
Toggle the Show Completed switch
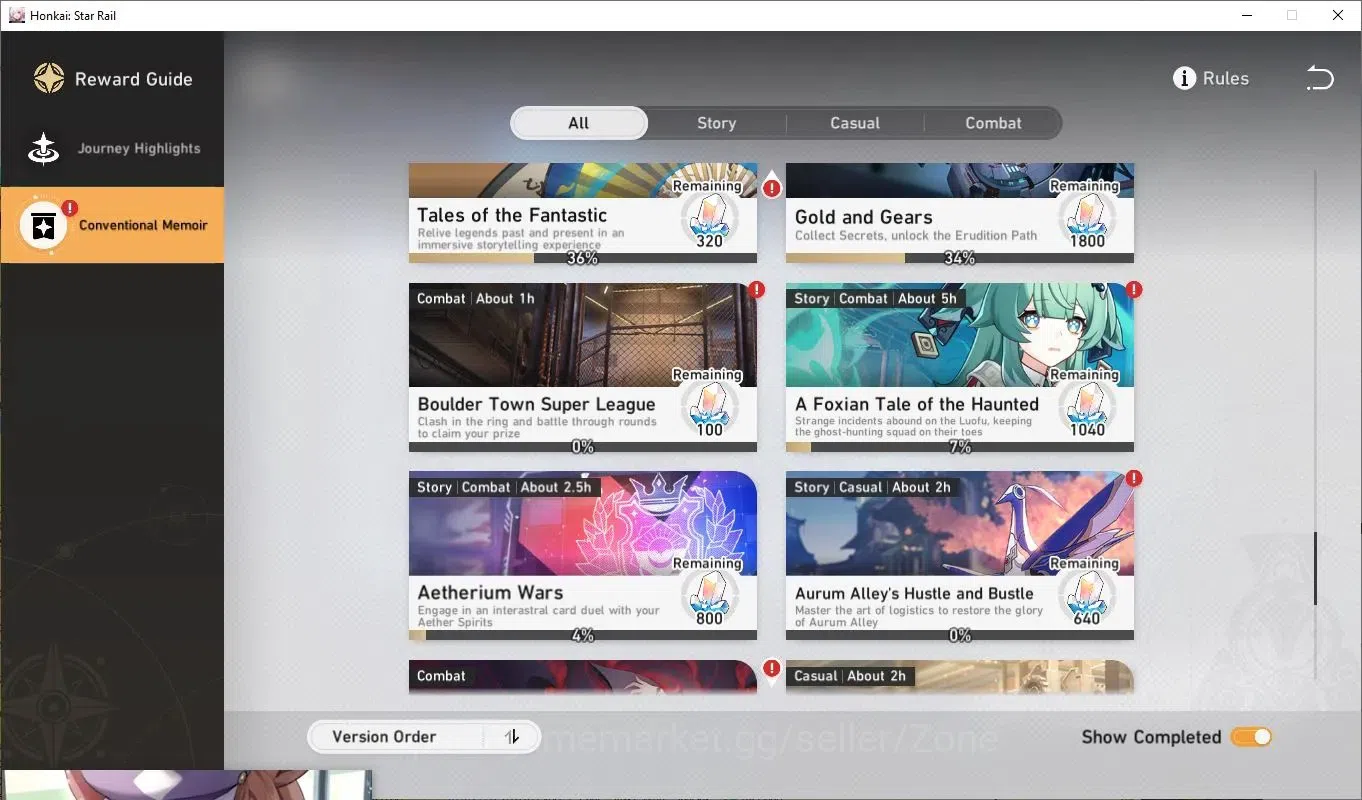(x=1251, y=737)
